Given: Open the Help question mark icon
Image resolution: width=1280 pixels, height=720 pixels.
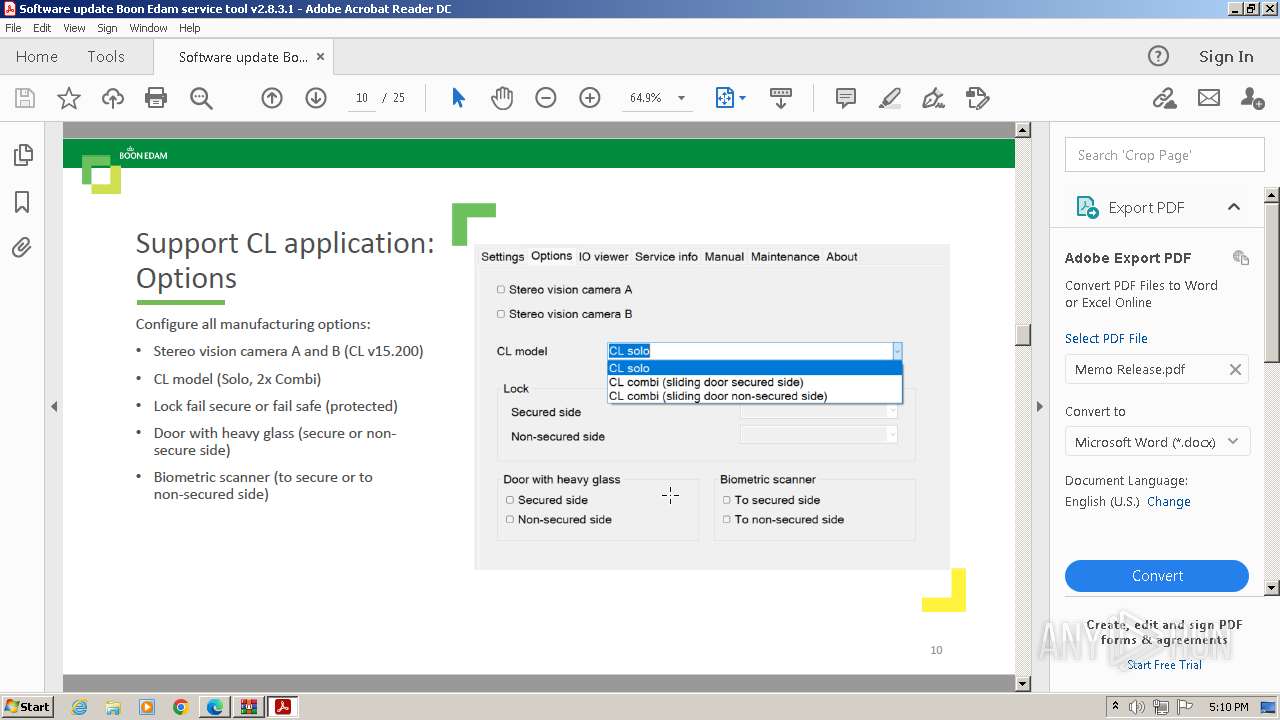Looking at the screenshot, I should (x=1158, y=56).
